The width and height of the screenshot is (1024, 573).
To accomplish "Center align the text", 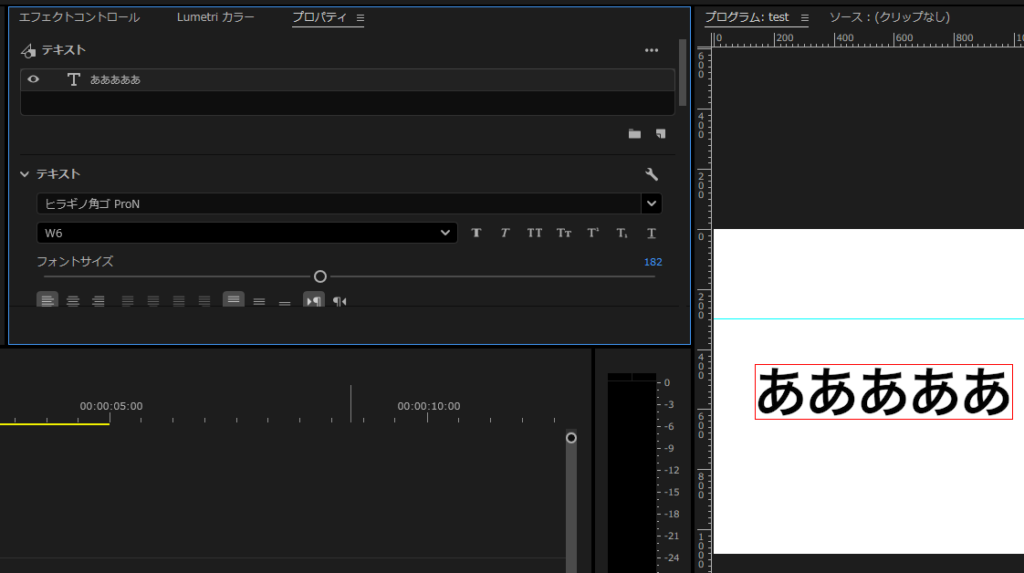I will (x=73, y=300).
